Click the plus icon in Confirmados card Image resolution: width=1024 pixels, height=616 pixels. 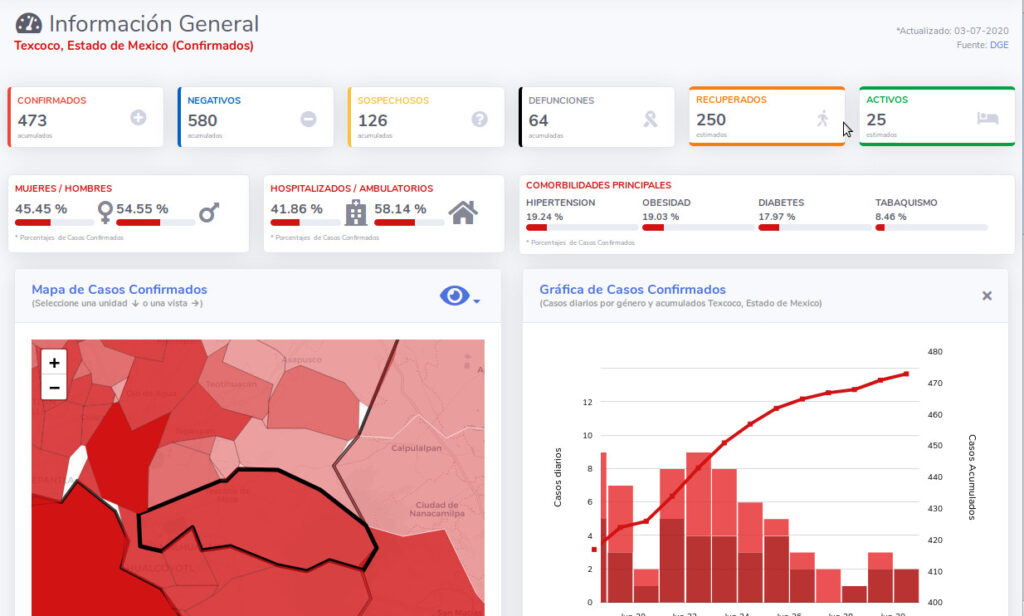[x=138, y=118]
